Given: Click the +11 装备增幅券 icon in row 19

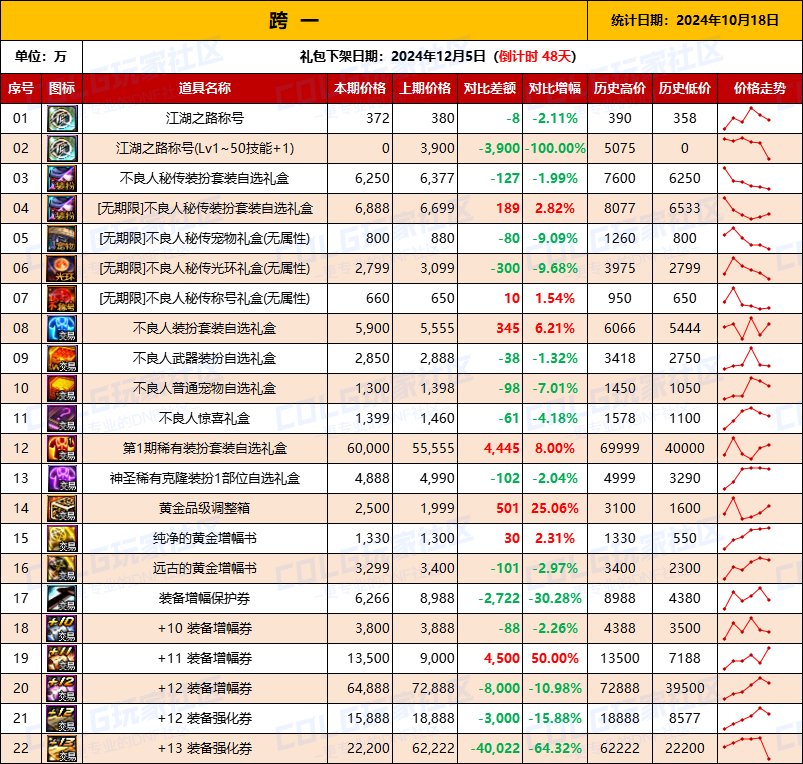Looking at the screenshot, I should pos(62,658).
